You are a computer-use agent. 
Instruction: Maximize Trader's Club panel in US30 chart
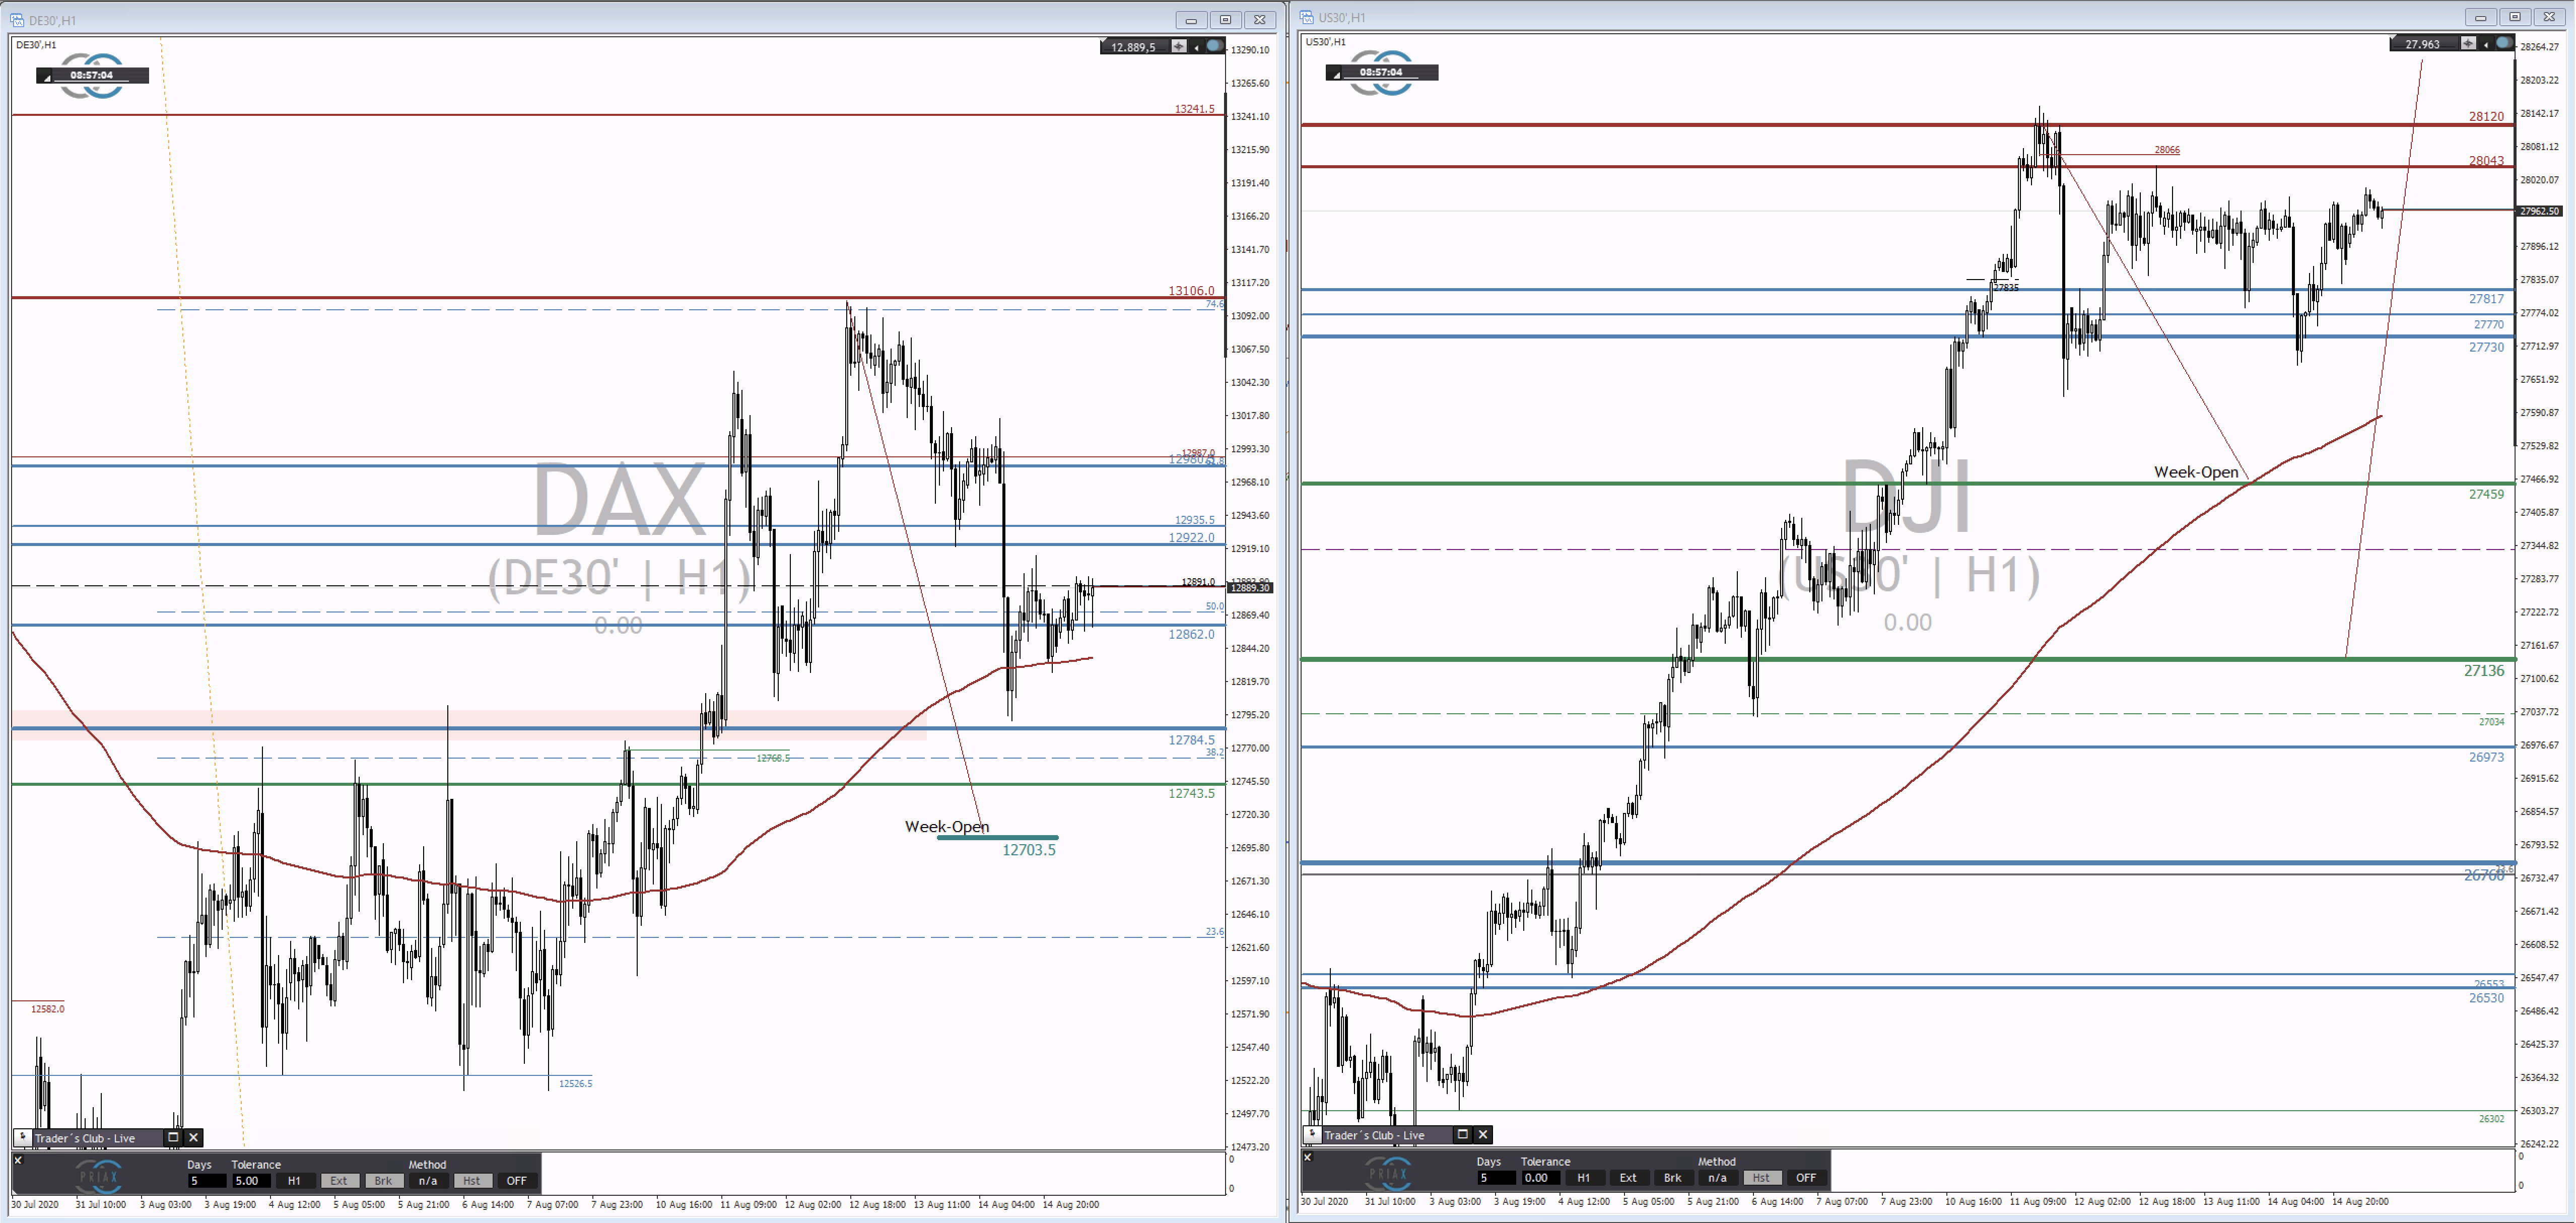[x=1462, y=1134]
